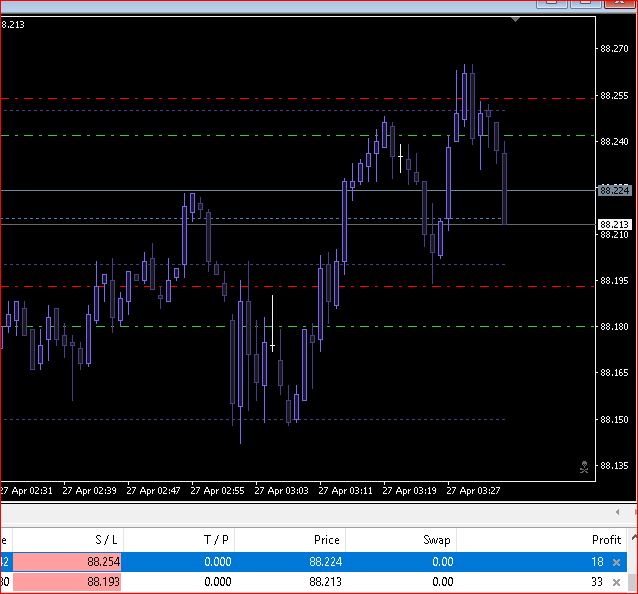Click the Swap column header

437,539
